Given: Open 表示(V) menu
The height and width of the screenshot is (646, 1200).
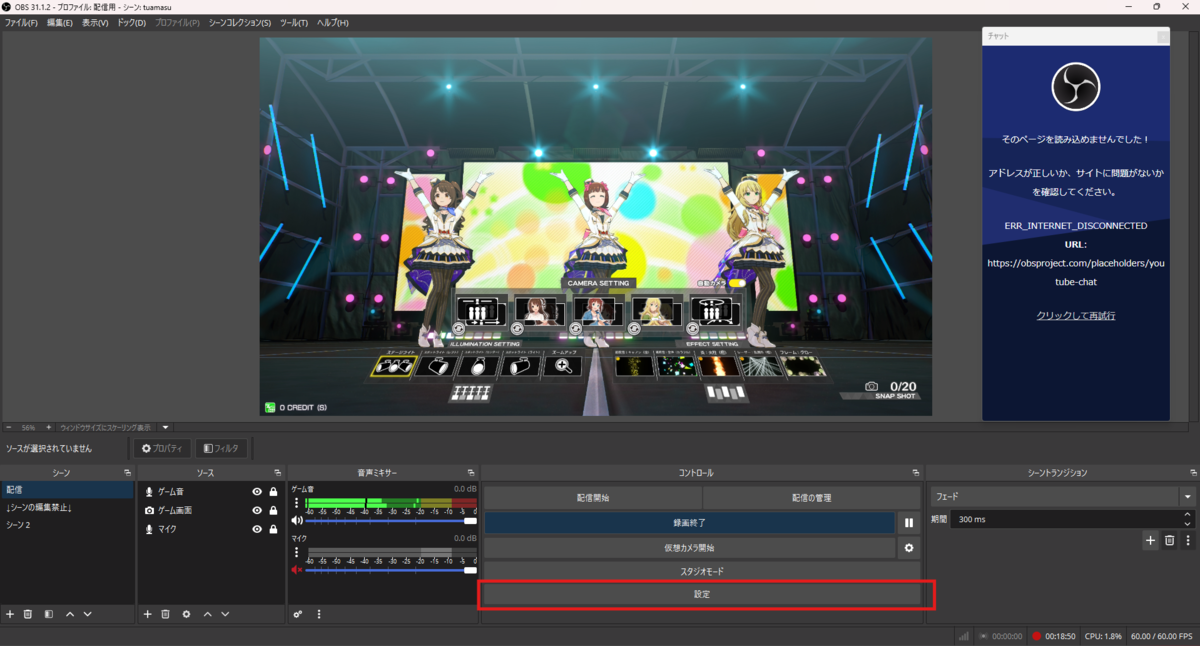Looking at the screenshot, I should (x=96, y=22).
